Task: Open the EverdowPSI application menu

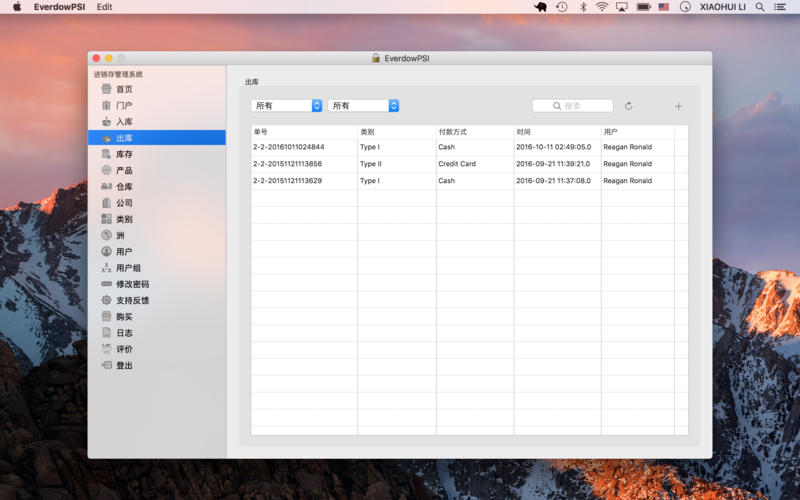Action: tap(59, 7)
